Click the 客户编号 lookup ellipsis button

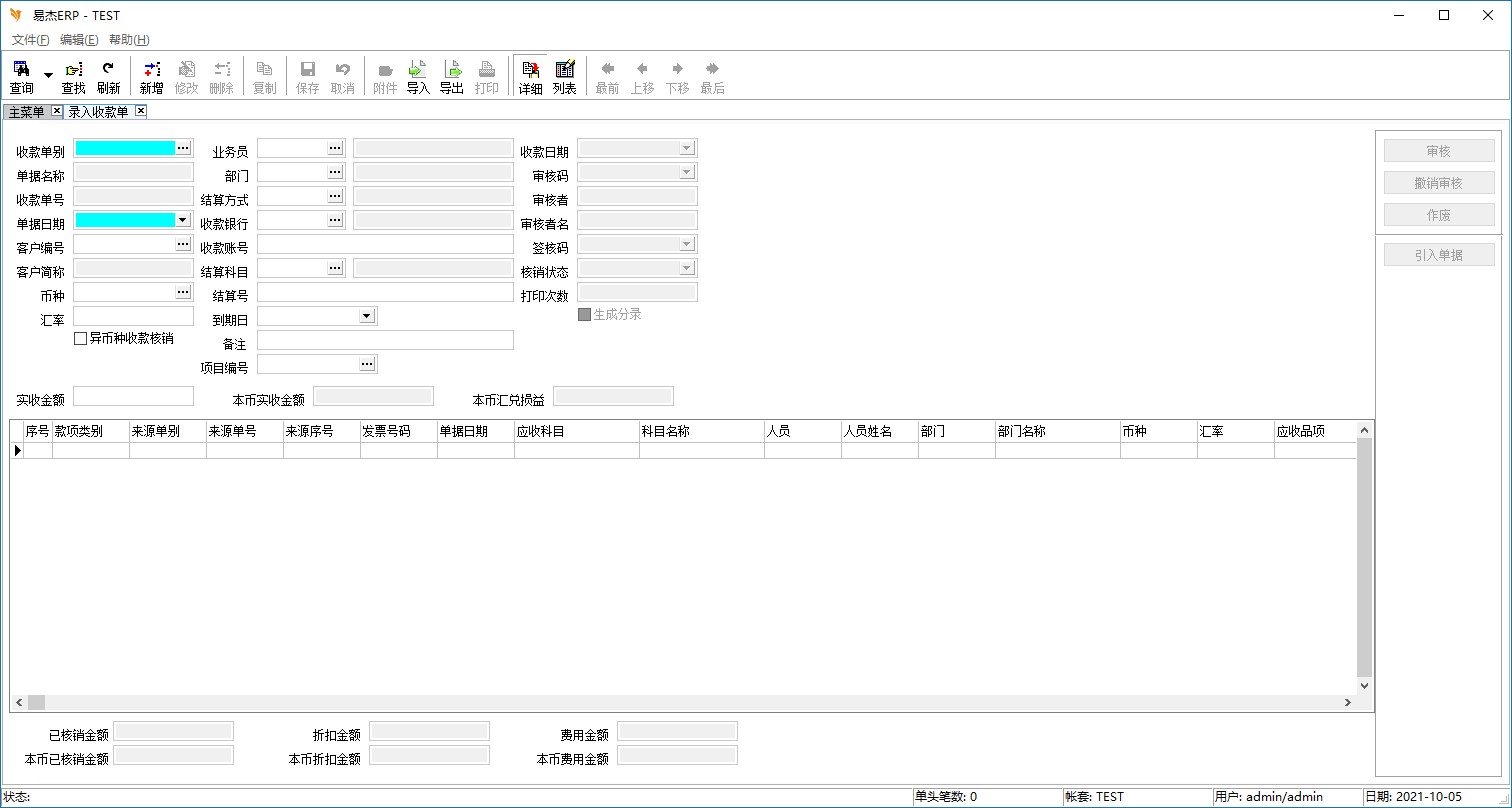[183, 244]
